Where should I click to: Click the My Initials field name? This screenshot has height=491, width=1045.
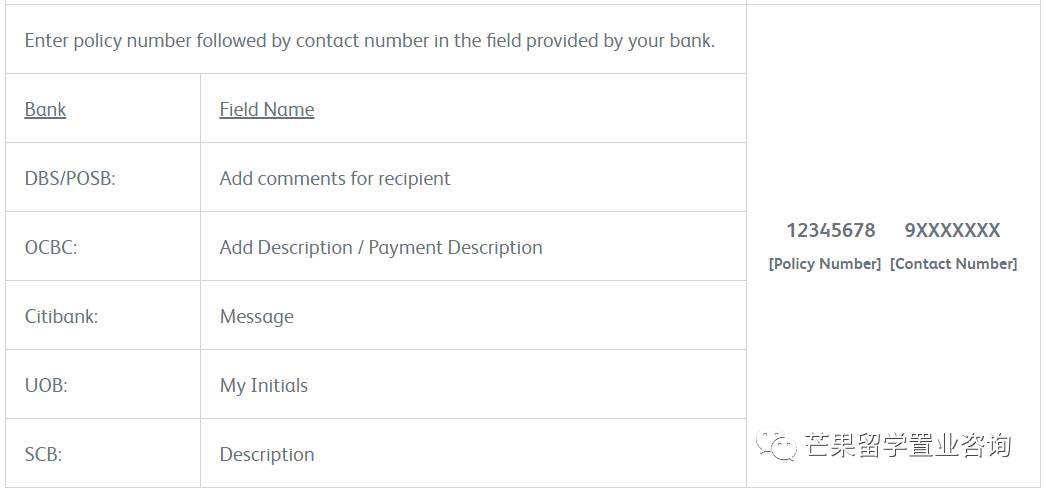(263, 386)
